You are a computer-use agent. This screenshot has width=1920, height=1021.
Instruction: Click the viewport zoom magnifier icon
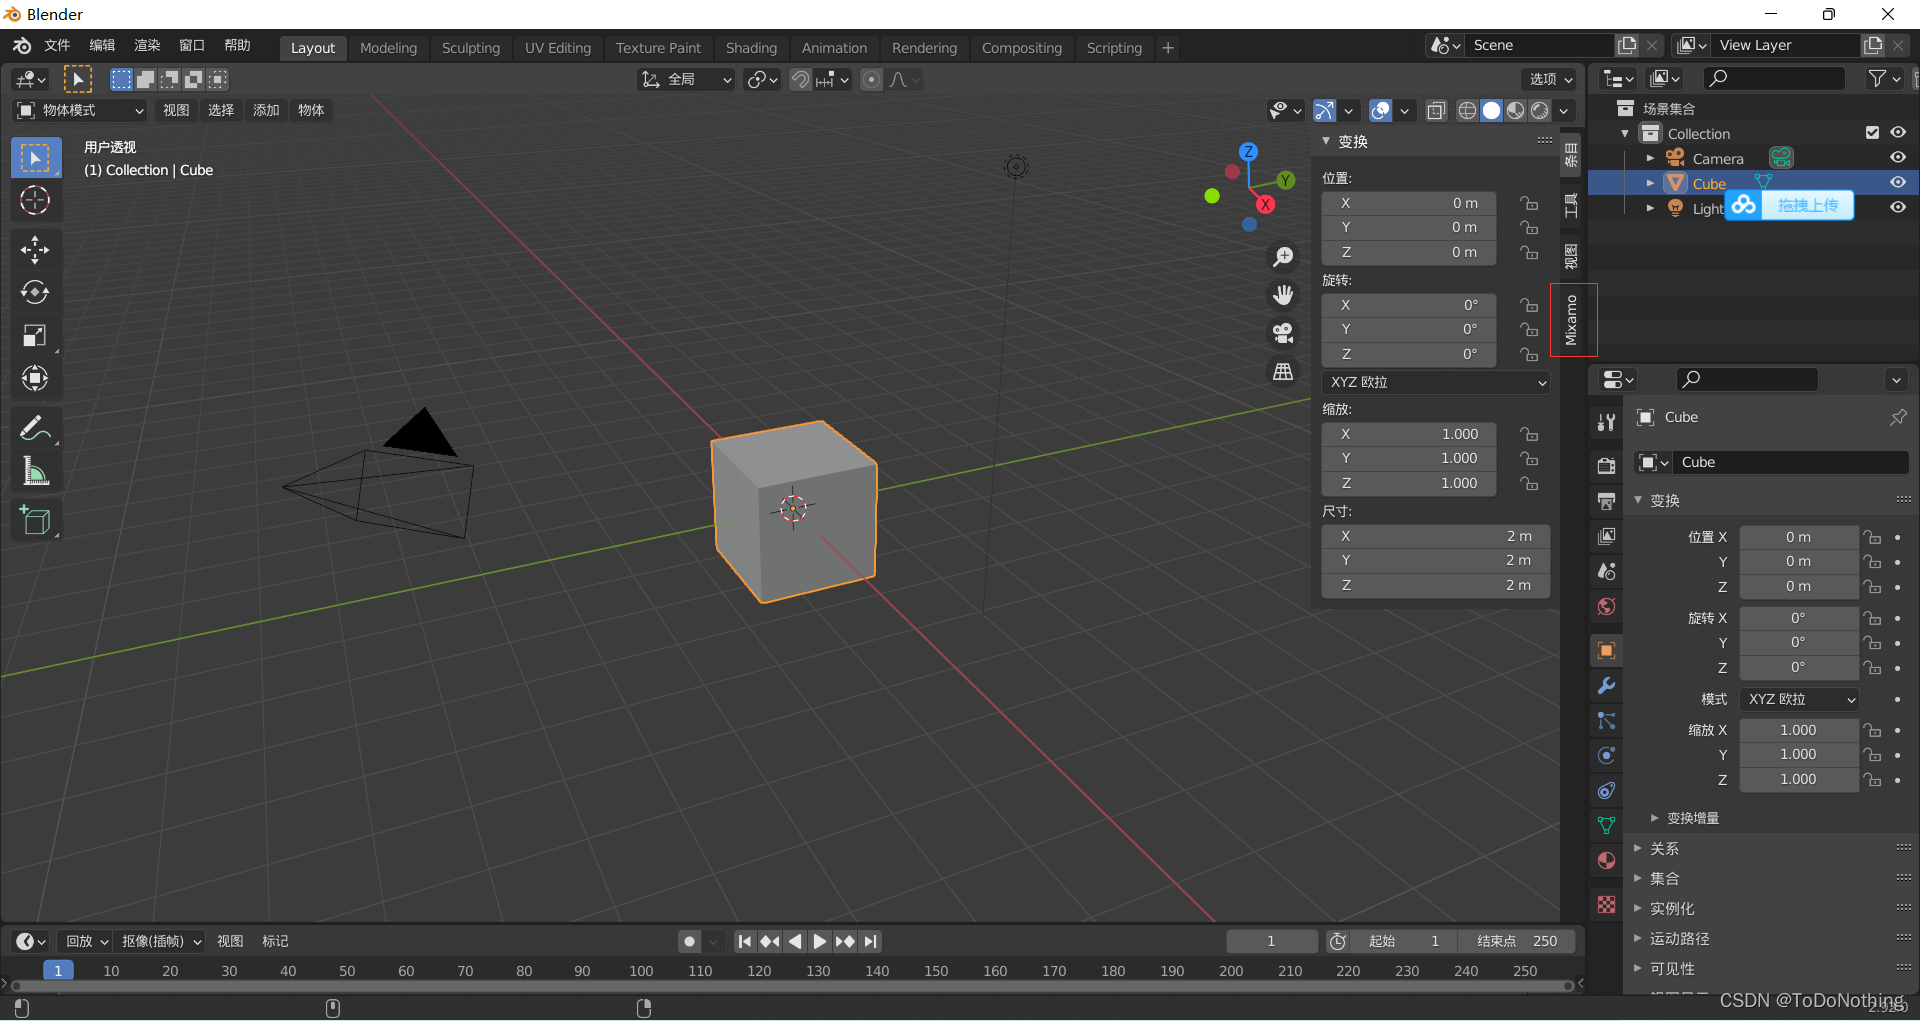[x=1283, y=257]
